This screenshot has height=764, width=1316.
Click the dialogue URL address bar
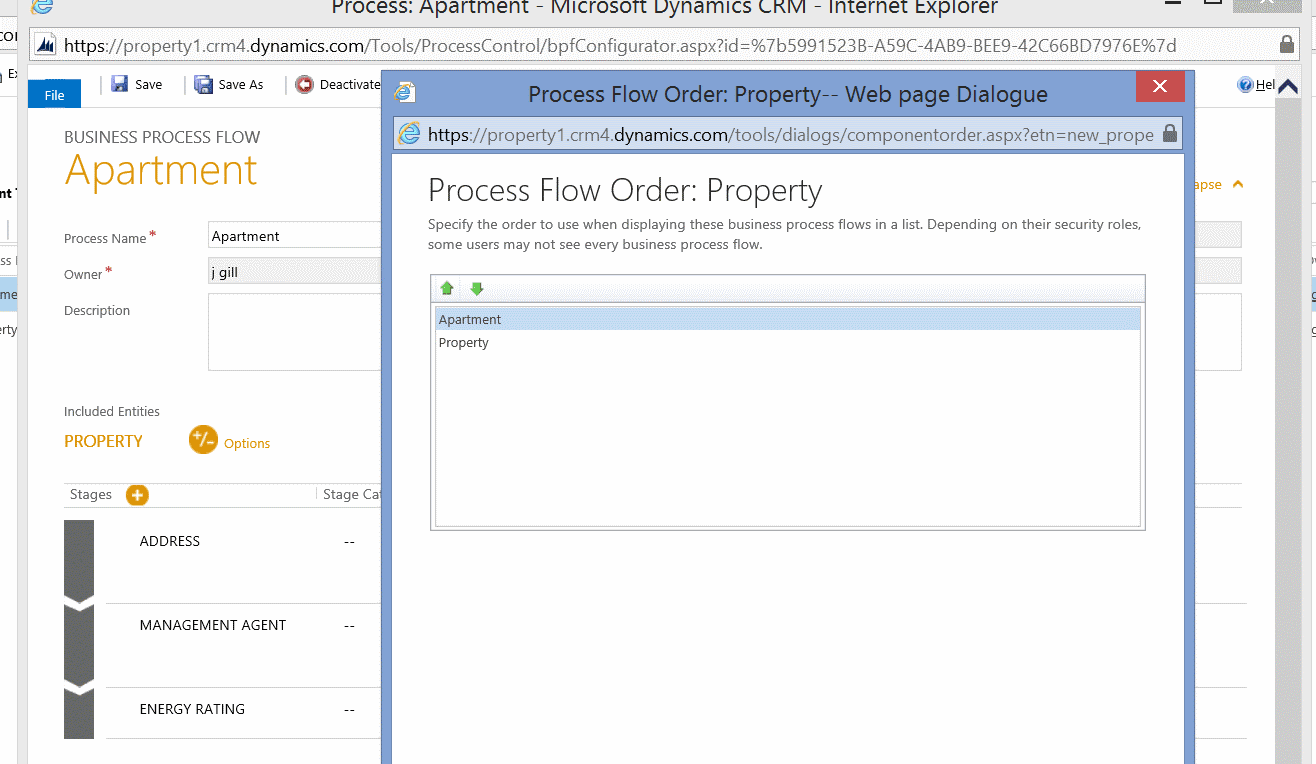click(790, 134)
